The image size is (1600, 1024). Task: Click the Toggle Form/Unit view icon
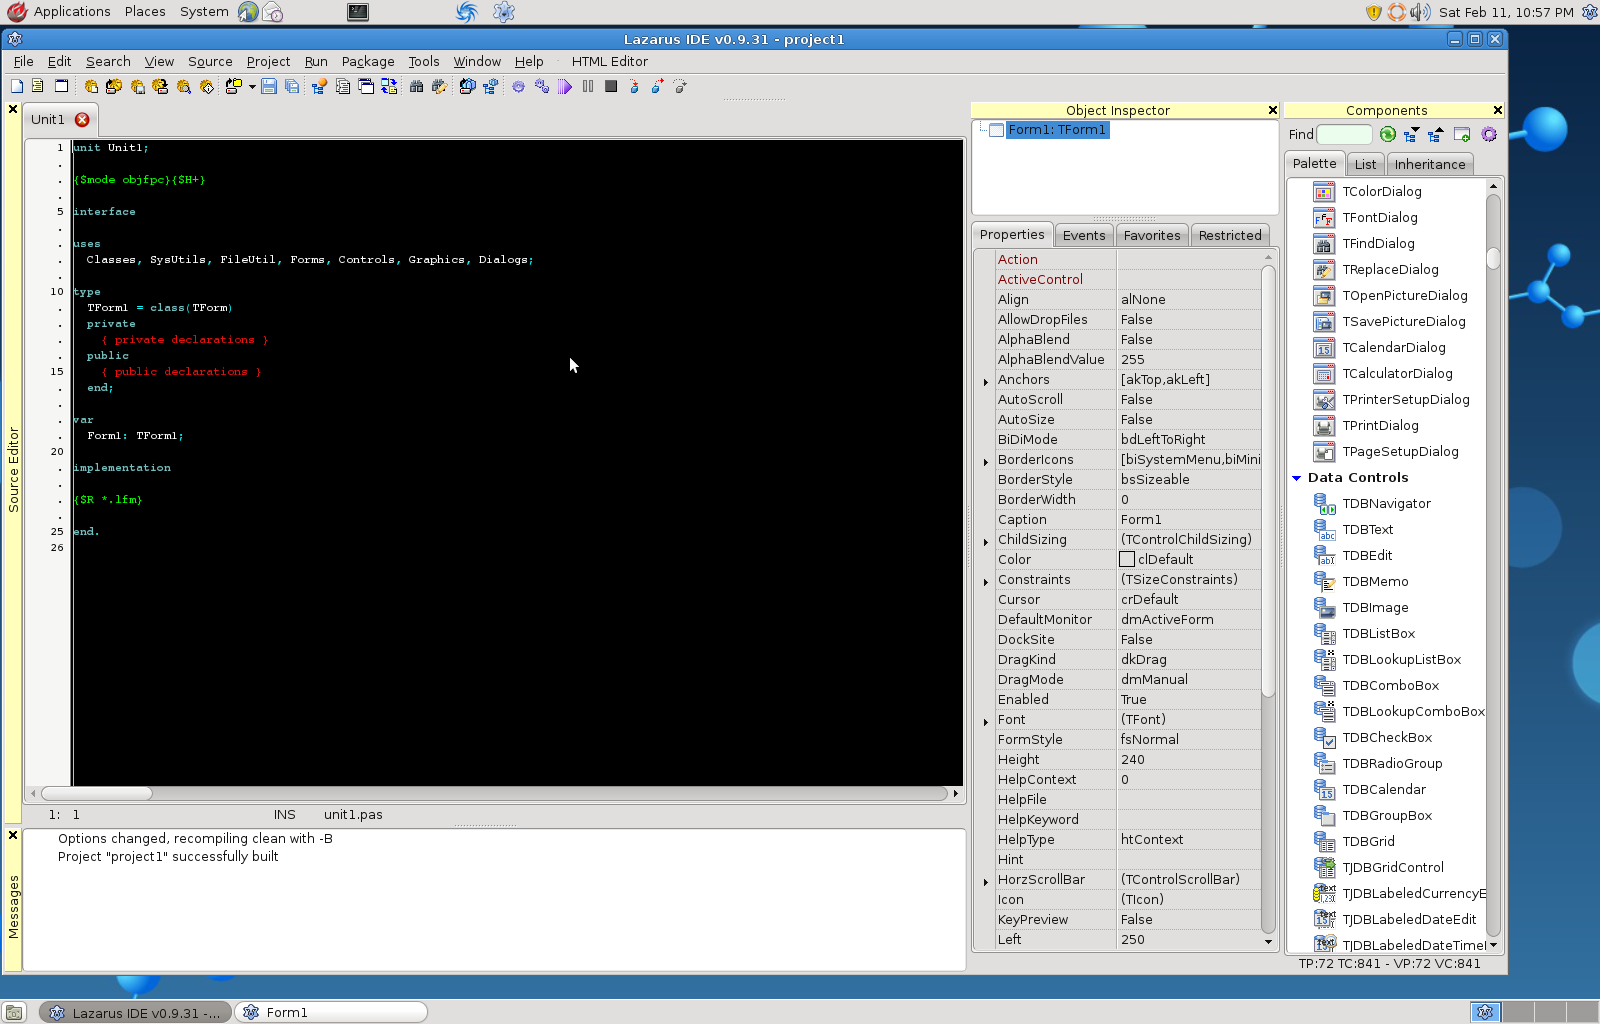pyautogui.click(x=388, y=86)
